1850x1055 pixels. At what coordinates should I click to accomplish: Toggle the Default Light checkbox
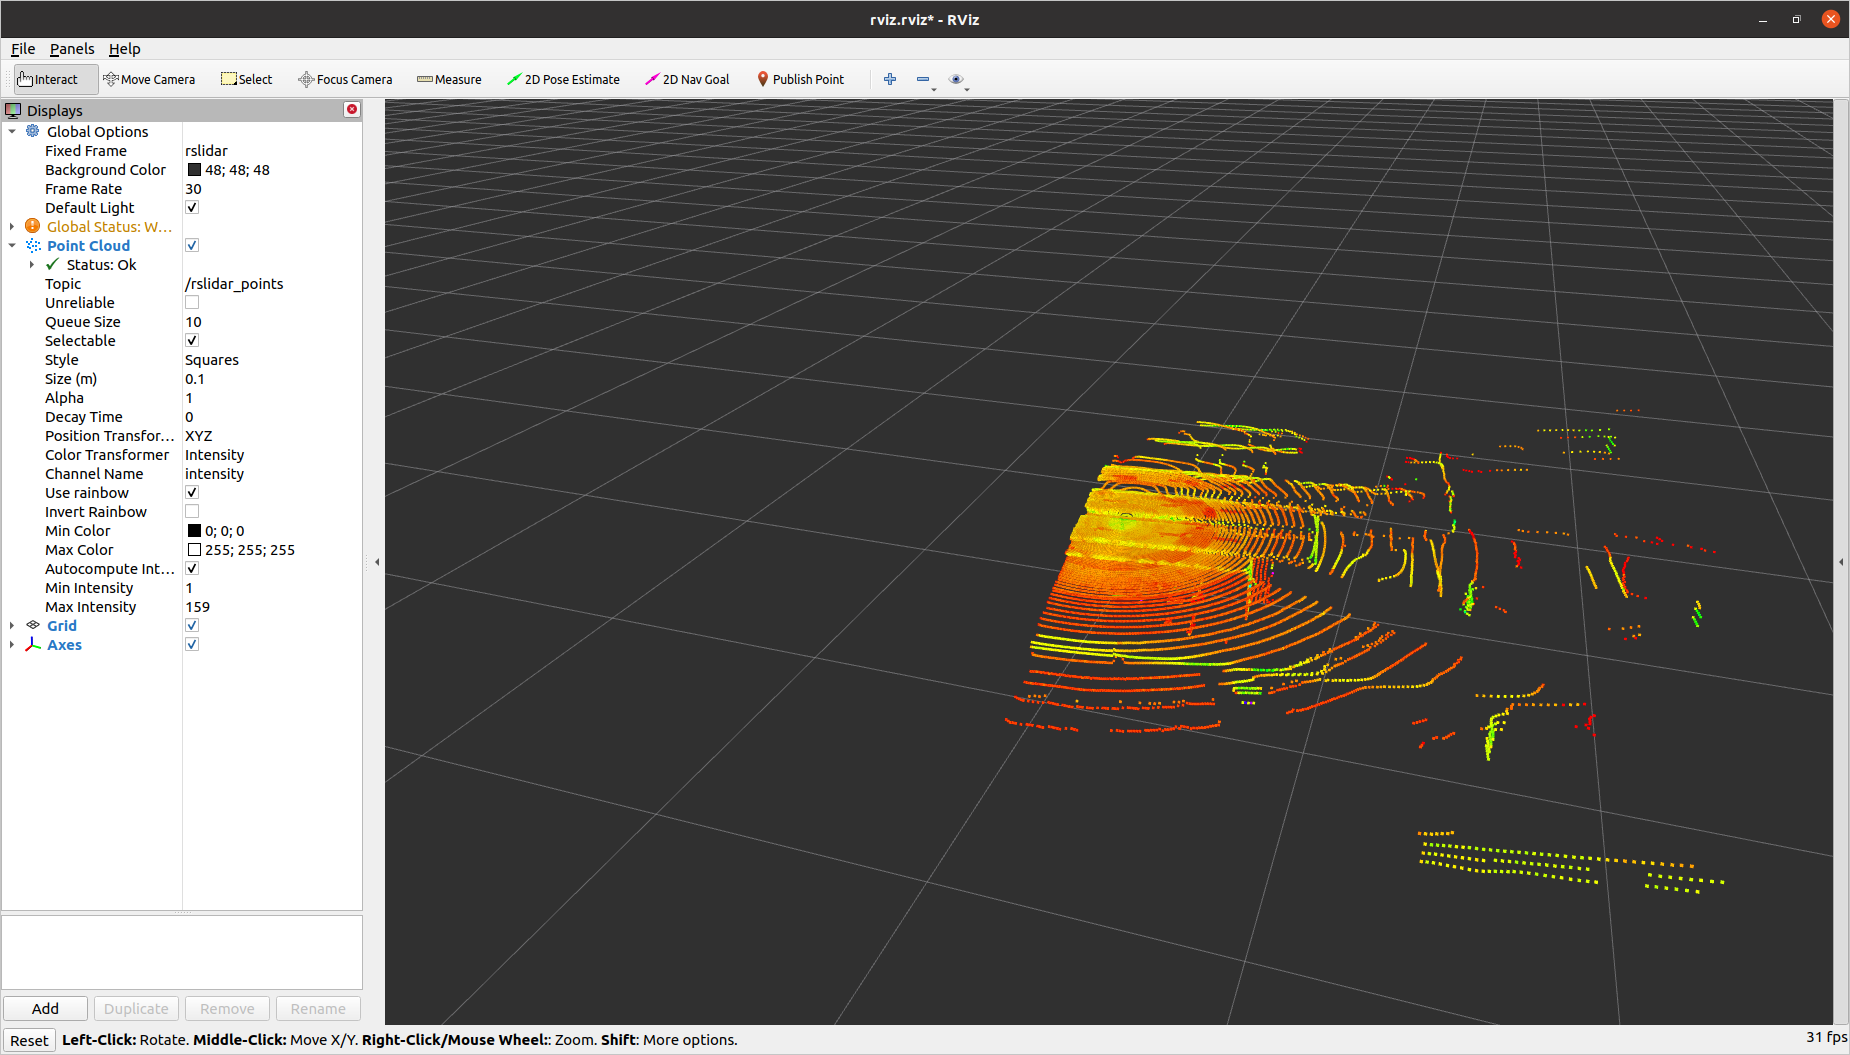pyautogui.click(x=192, y=207)
